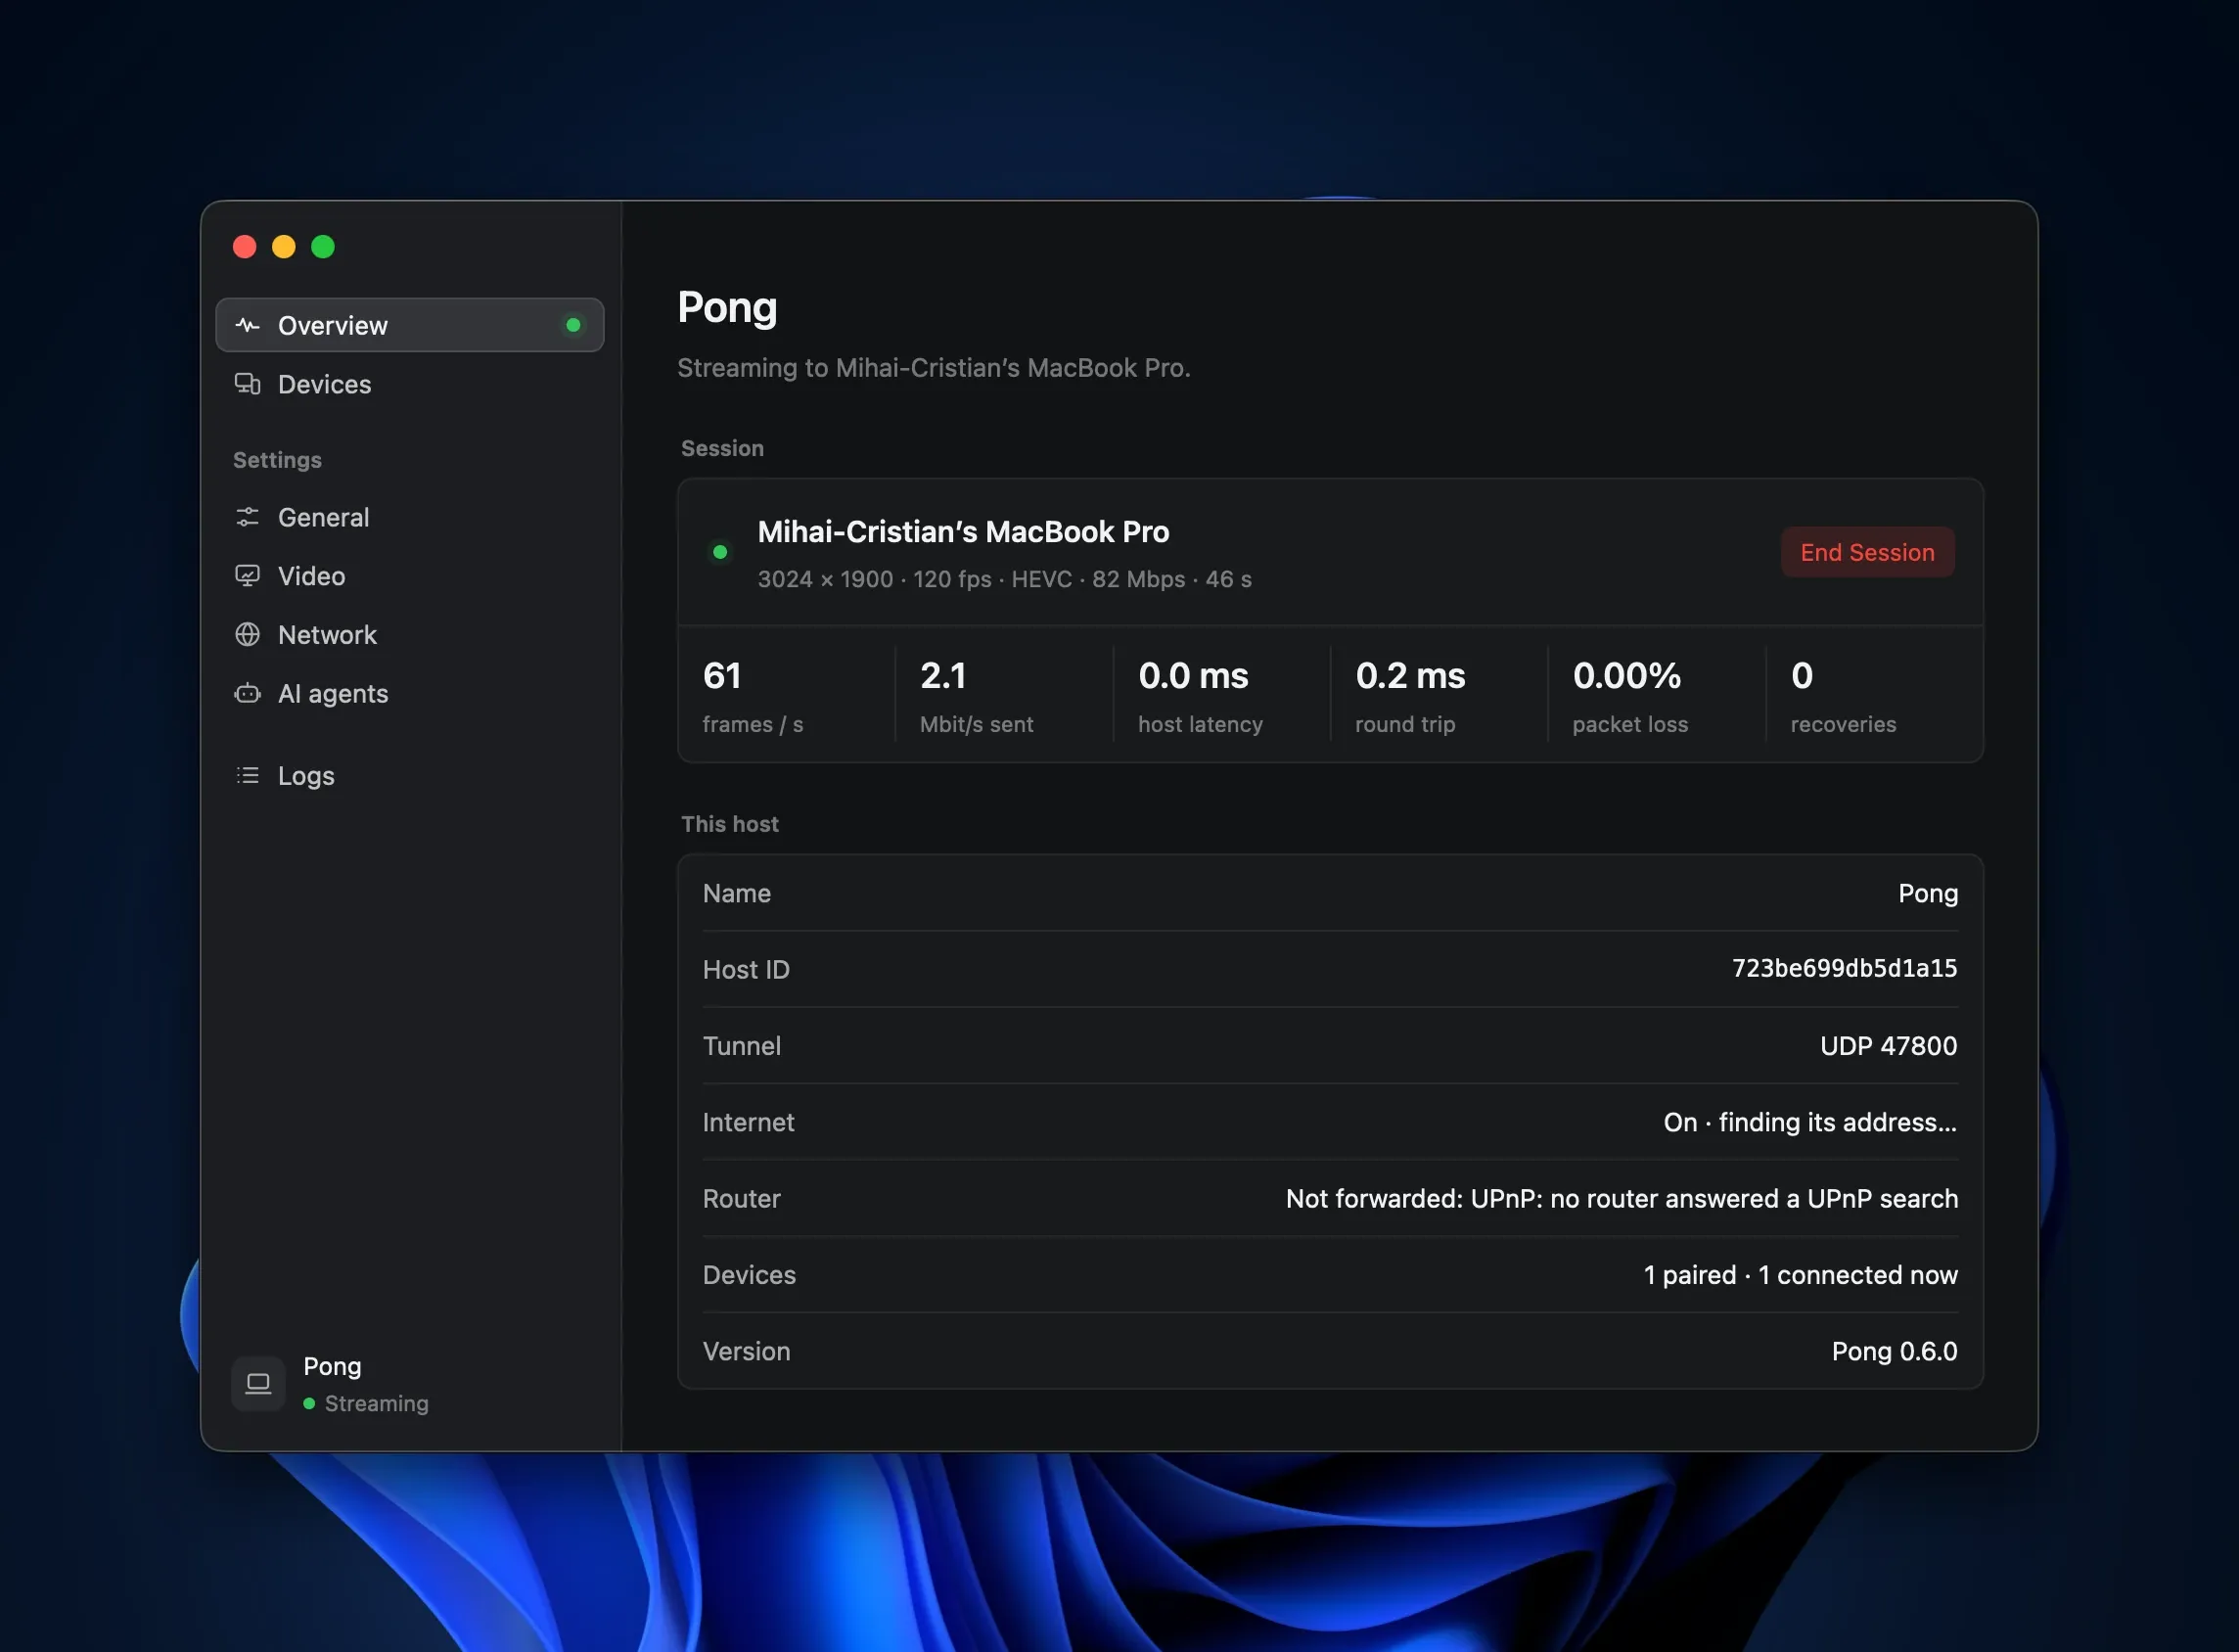Click 'Streaming to Mihai-Cristian's MacBook Pro.' subtitle
The width and height of the screenshot is (2239, 1652).
pos(934,368)
